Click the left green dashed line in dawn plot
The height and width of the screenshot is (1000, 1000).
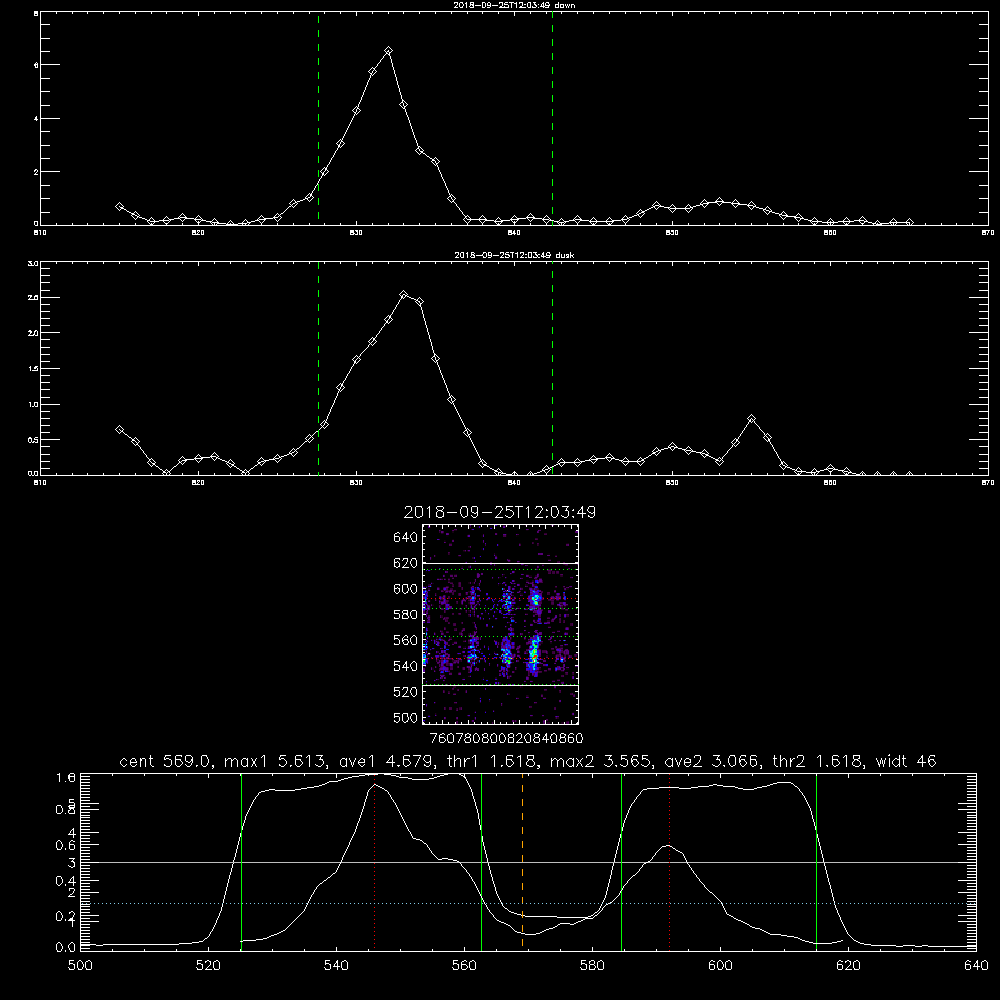(x=318, y=118)
